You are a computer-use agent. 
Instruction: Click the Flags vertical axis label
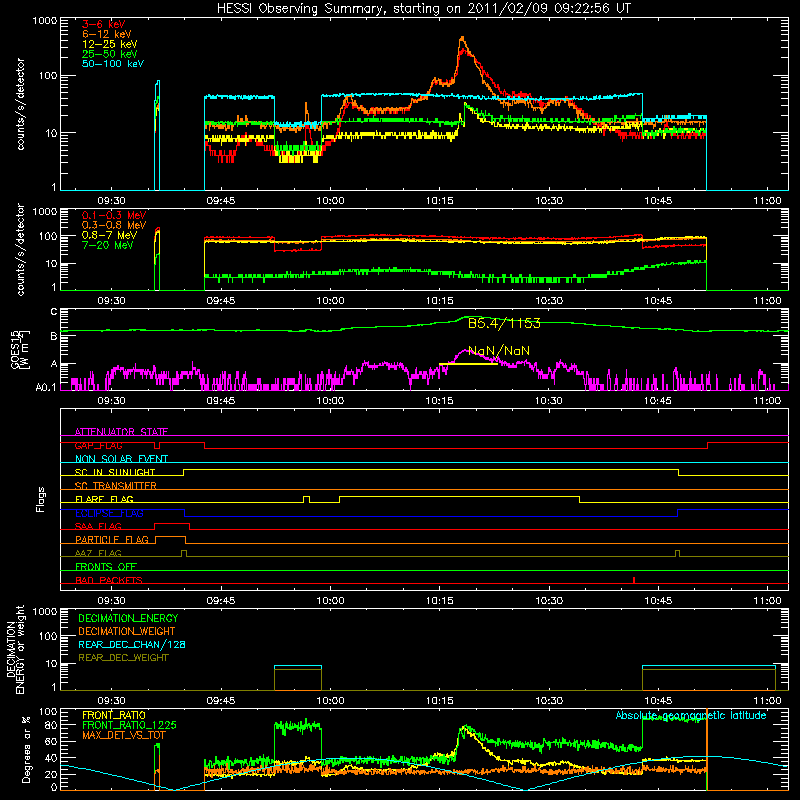click(41, 499)
